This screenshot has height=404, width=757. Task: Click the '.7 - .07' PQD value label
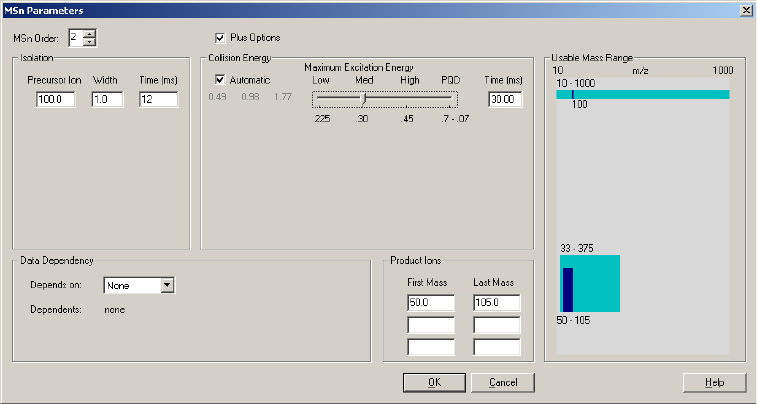pyautogui.click(x=455, y=119)
